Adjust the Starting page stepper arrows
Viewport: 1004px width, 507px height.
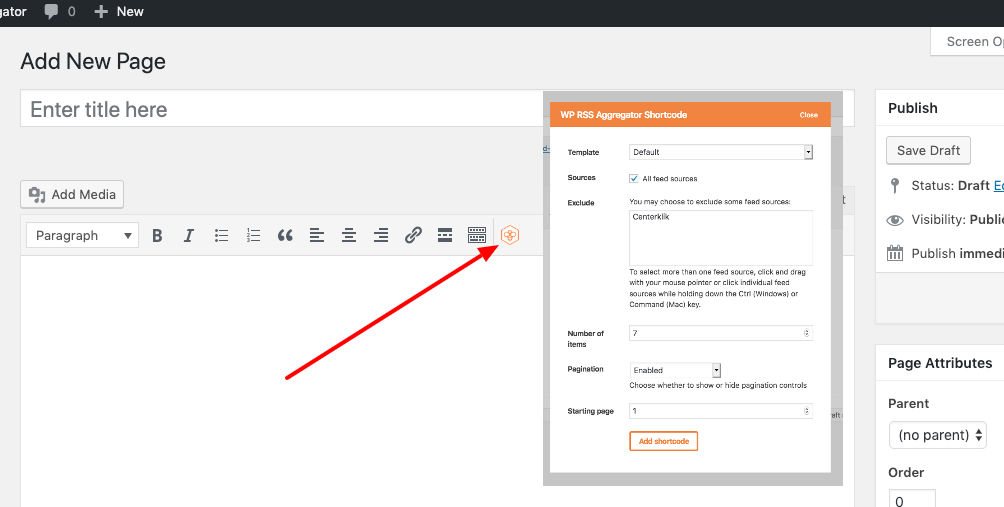[x=807, y=411]
